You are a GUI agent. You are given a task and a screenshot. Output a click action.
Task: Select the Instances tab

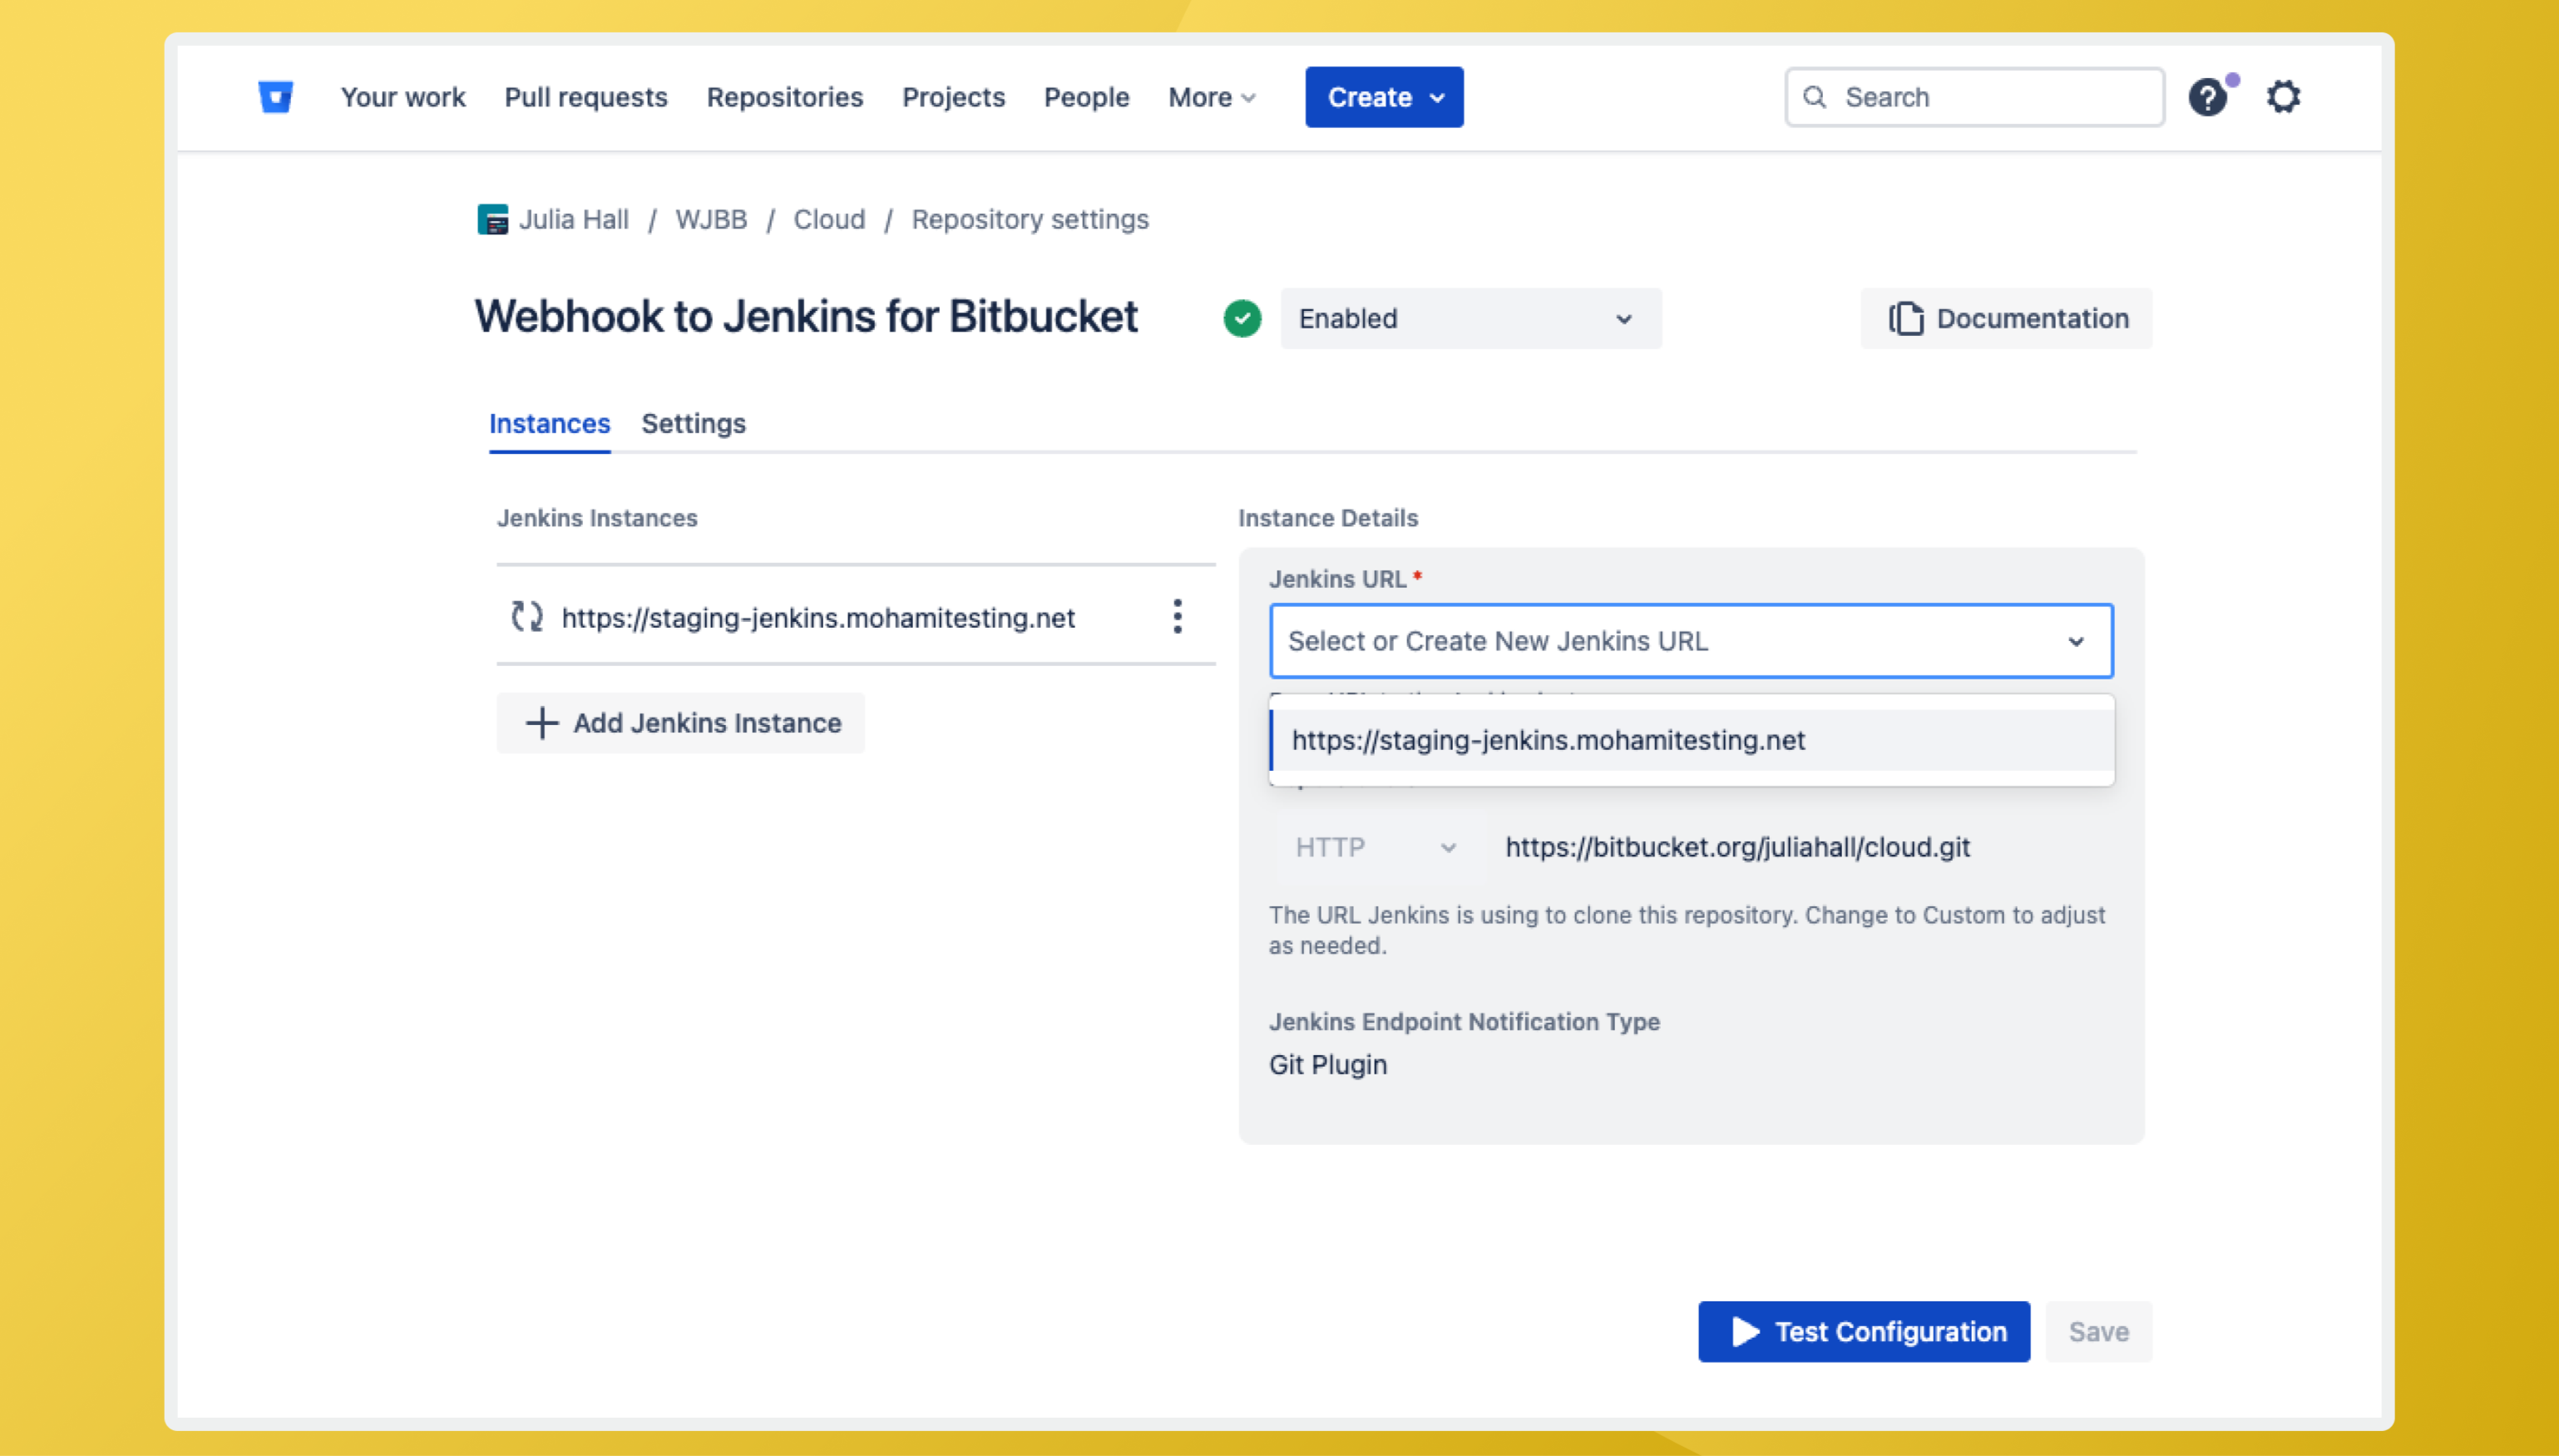pos(549,424)
